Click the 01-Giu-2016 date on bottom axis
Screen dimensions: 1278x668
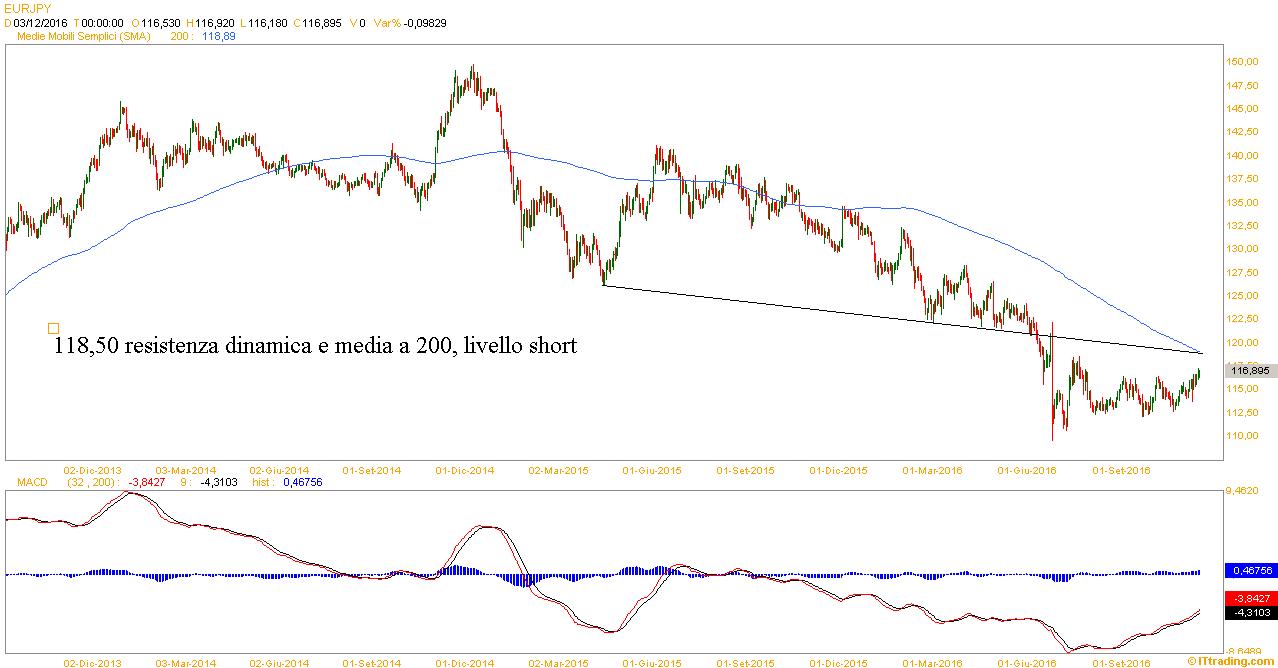(x=1029, y=662)
